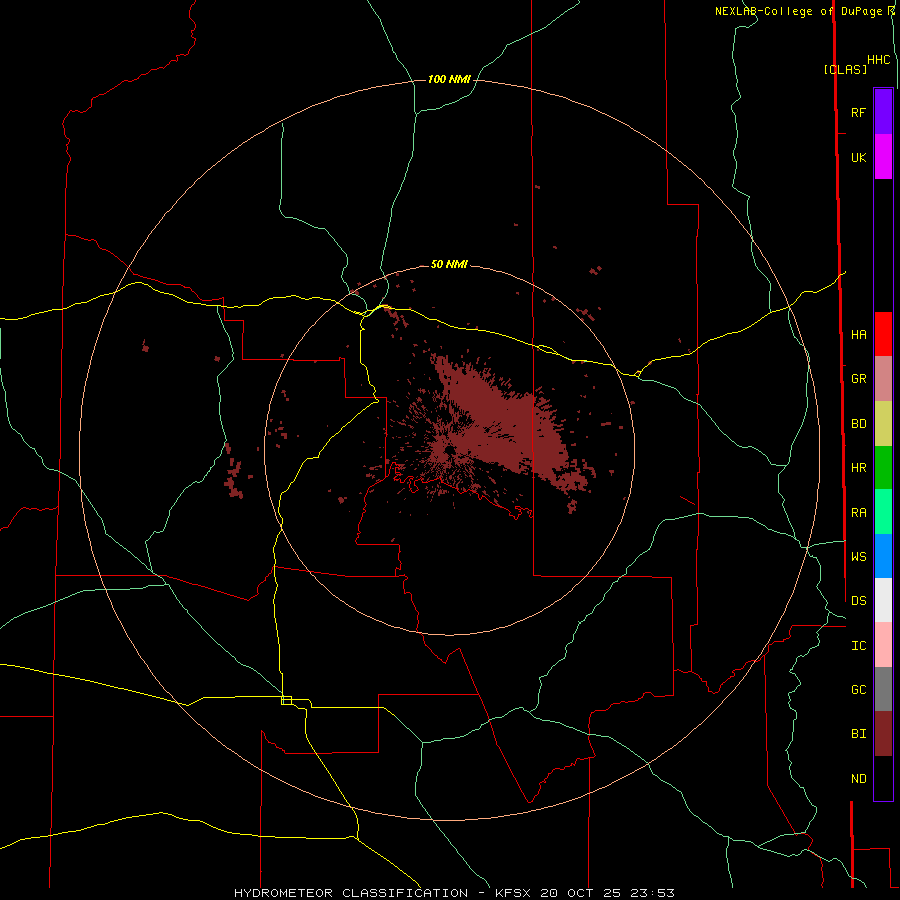Click the 100 NMI range ring label
This screenshot has width=900, height=900.
click(x=449, y=79)
